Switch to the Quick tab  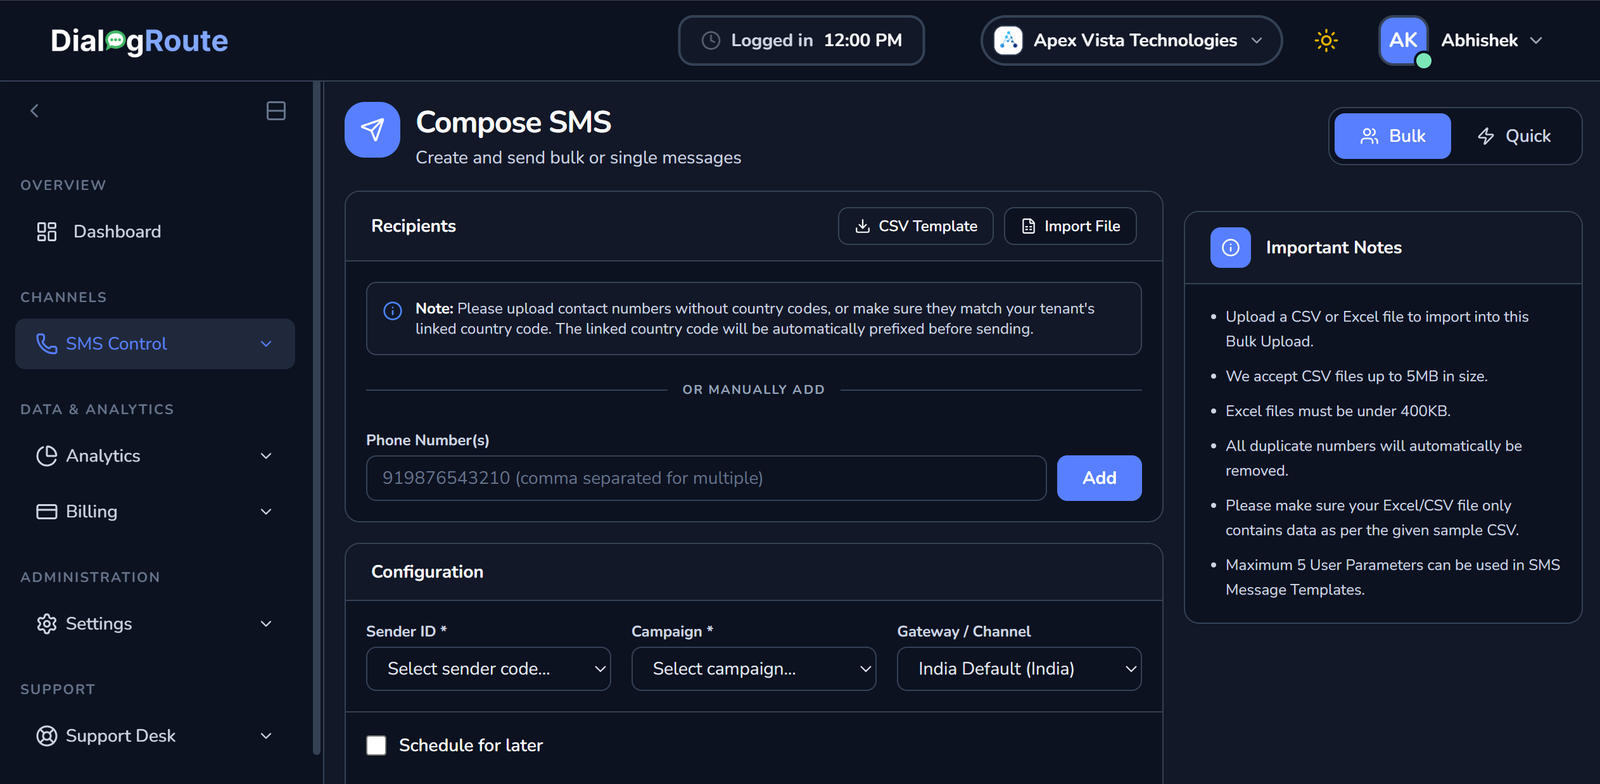[x=1514, y=136]
